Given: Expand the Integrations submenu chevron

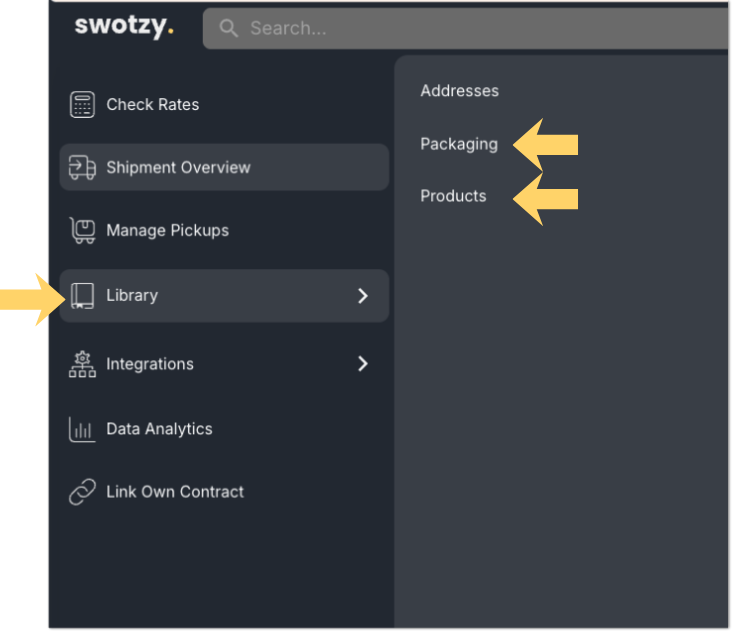Looking at the screenshot, I should (x=363, y=364).
